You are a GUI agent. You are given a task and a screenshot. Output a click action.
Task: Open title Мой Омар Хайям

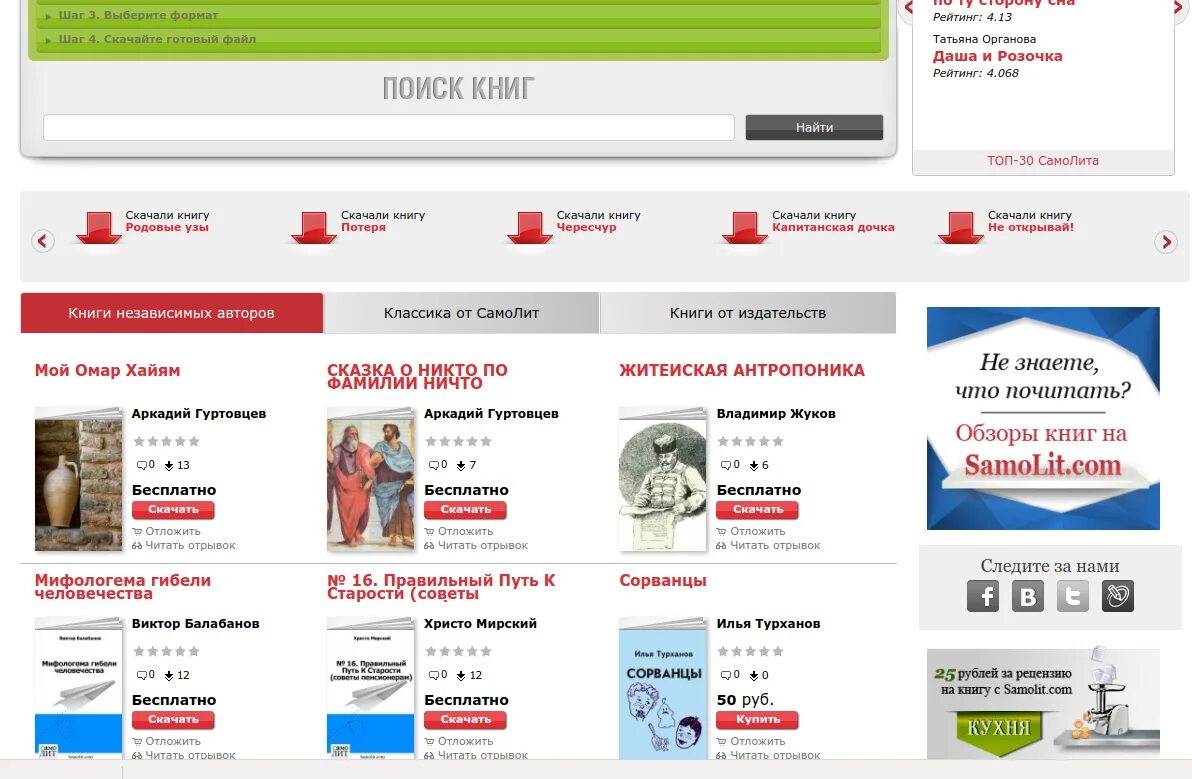[x=107, y=370]
